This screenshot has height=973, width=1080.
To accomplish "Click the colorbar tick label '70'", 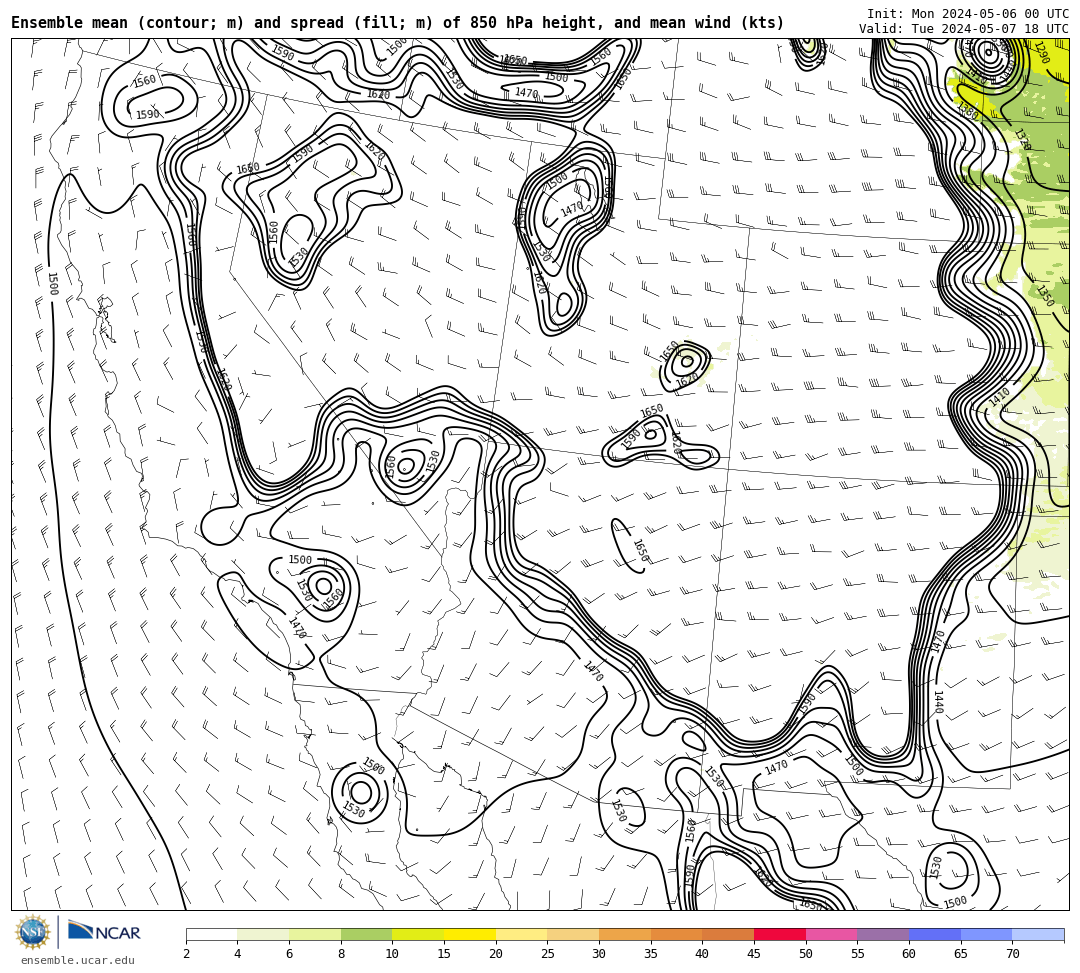I will coord(1012,954).
